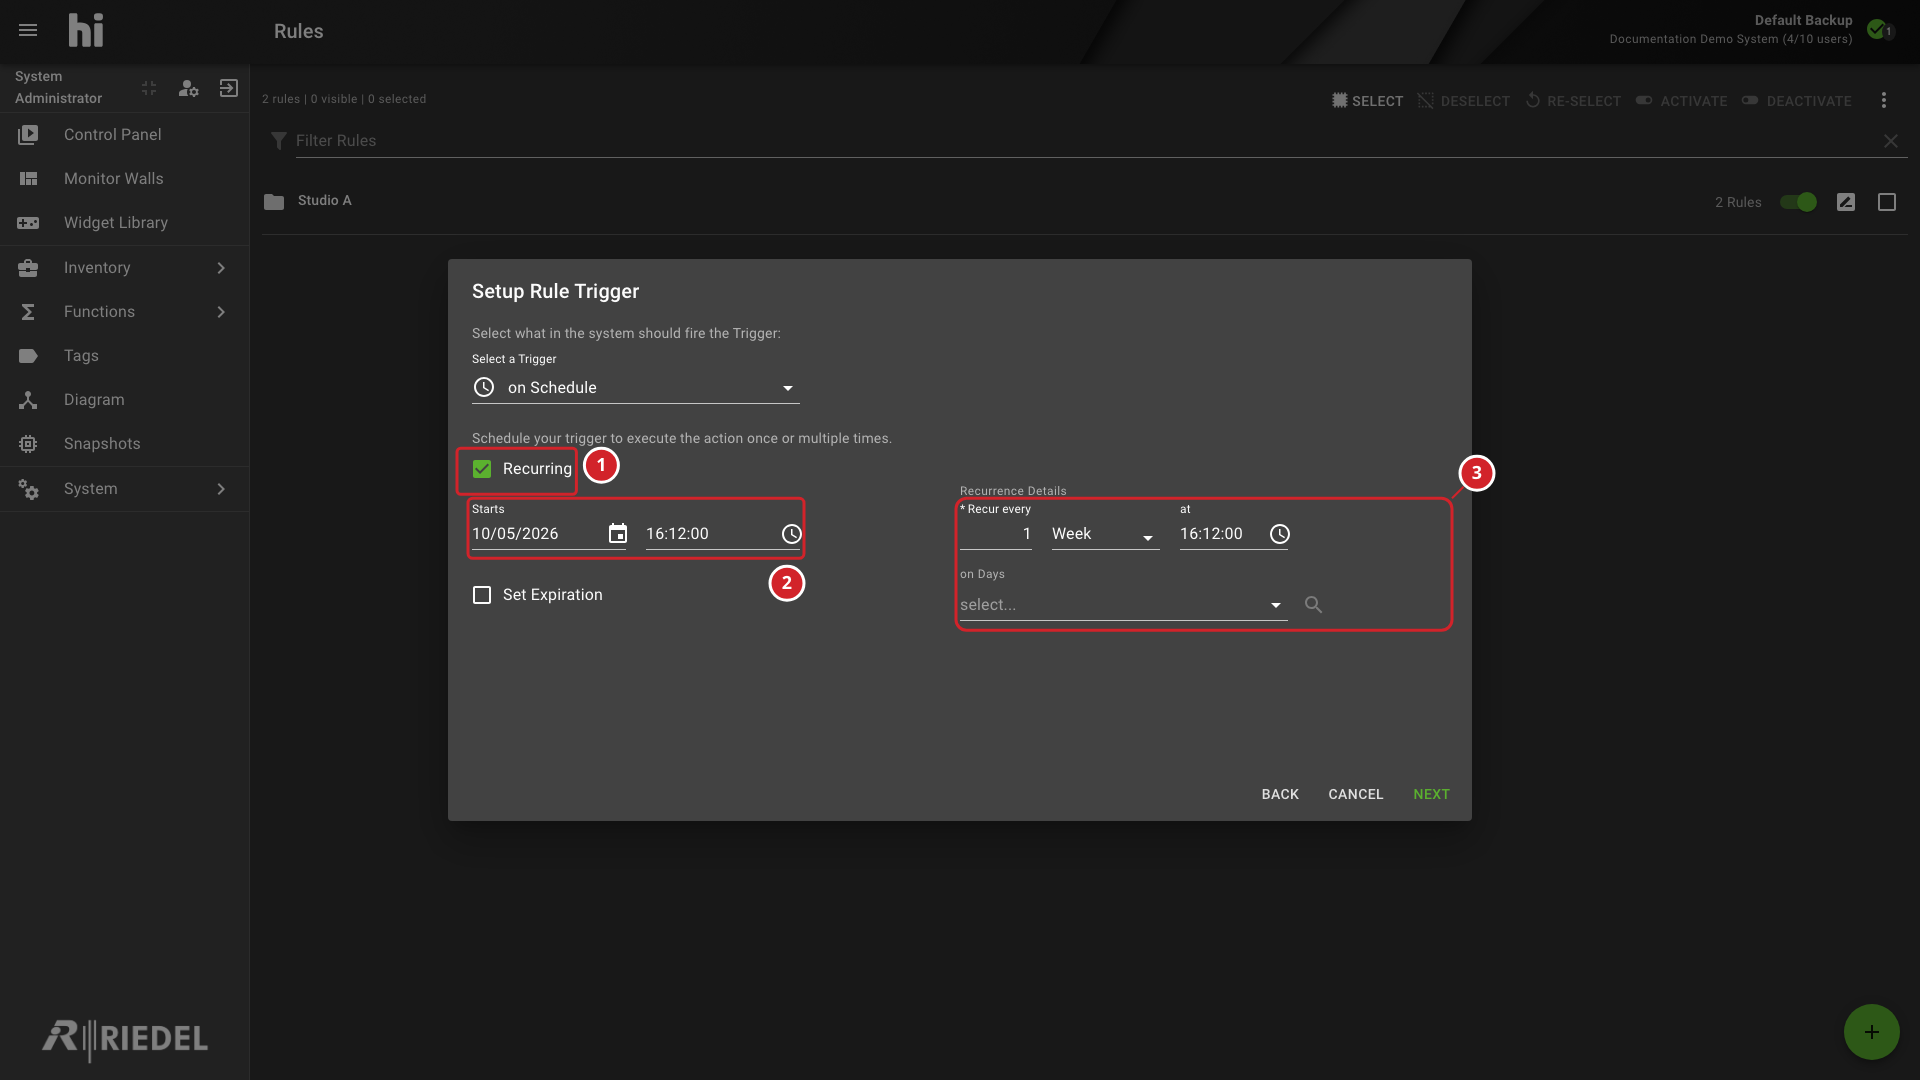Go to Control Panel in sidebar
Screen dimensions: 1920x1080
[x=124, y=135]
